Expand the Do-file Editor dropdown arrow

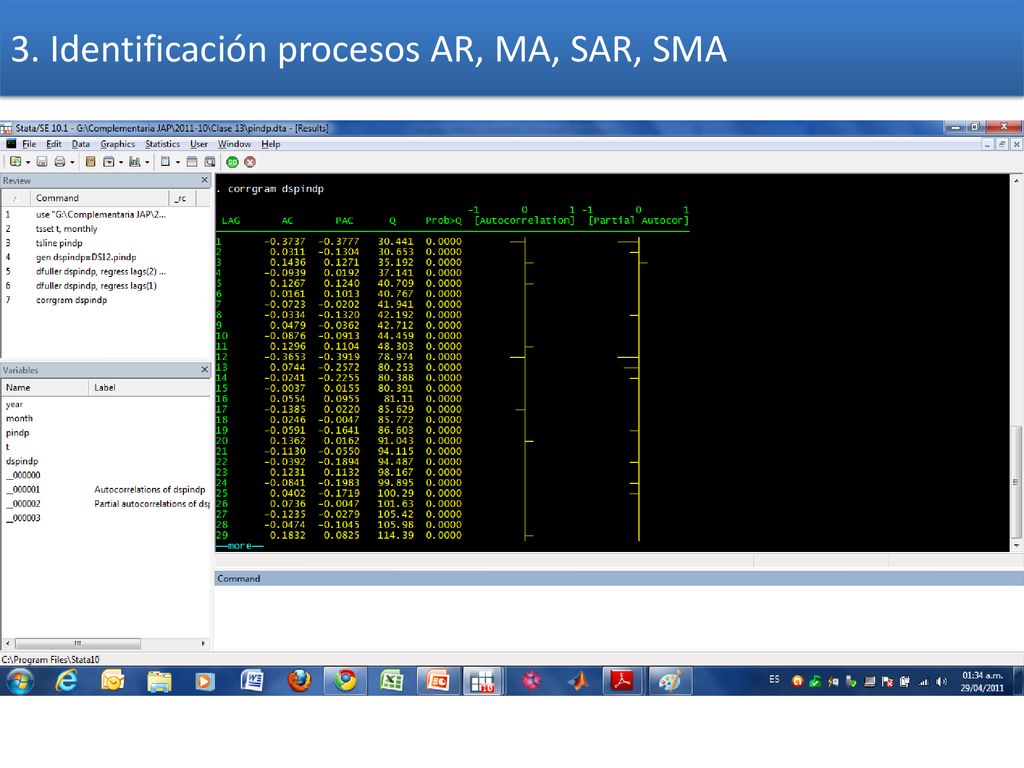click(178, 163)
